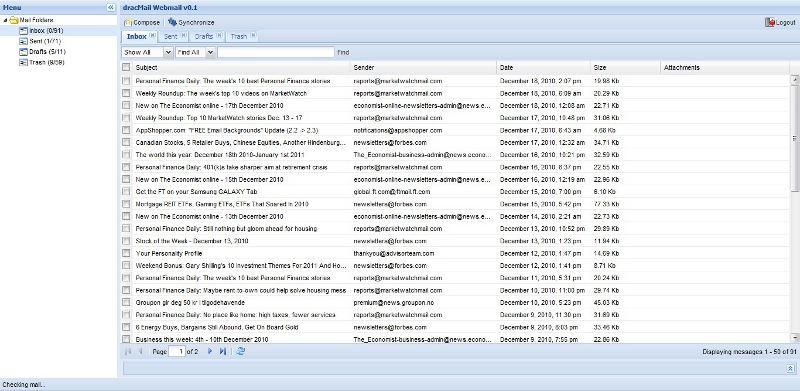Switch to the Inbox tab
800x391 pixels.
[136, 36]
